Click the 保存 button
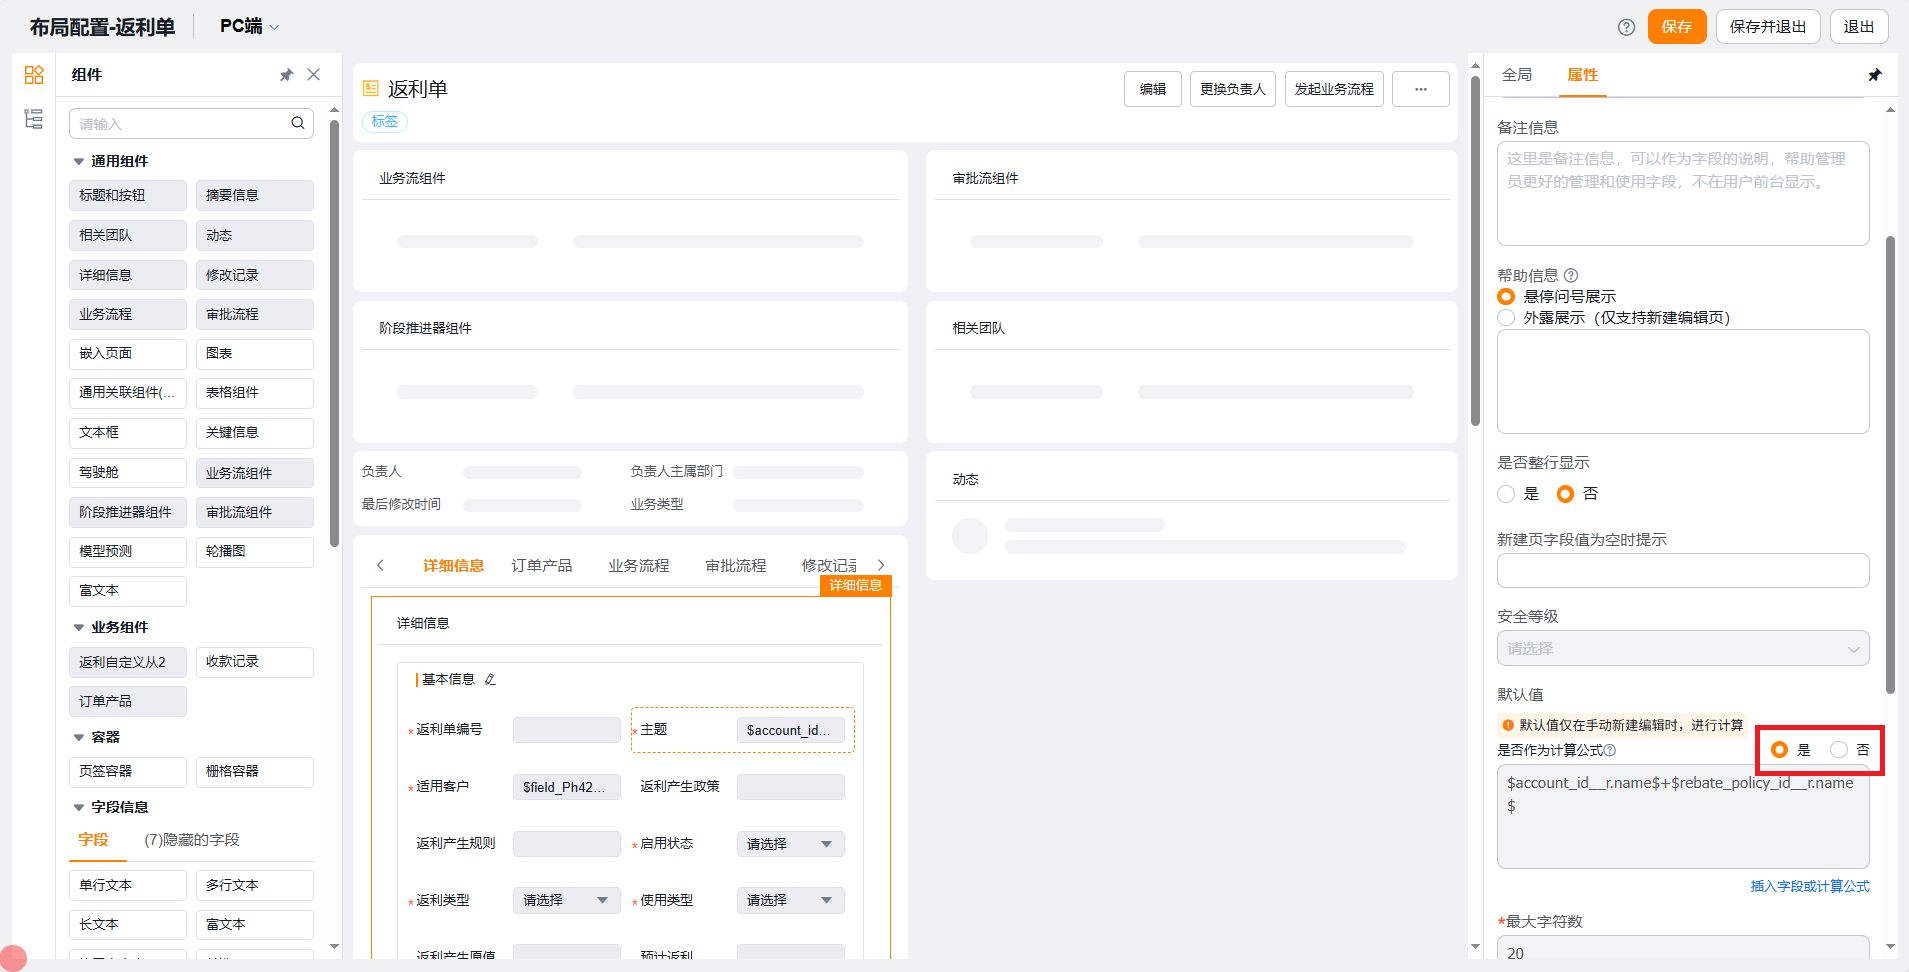Viewport: 1909px width, 972px height. (x=1676, y=27)
